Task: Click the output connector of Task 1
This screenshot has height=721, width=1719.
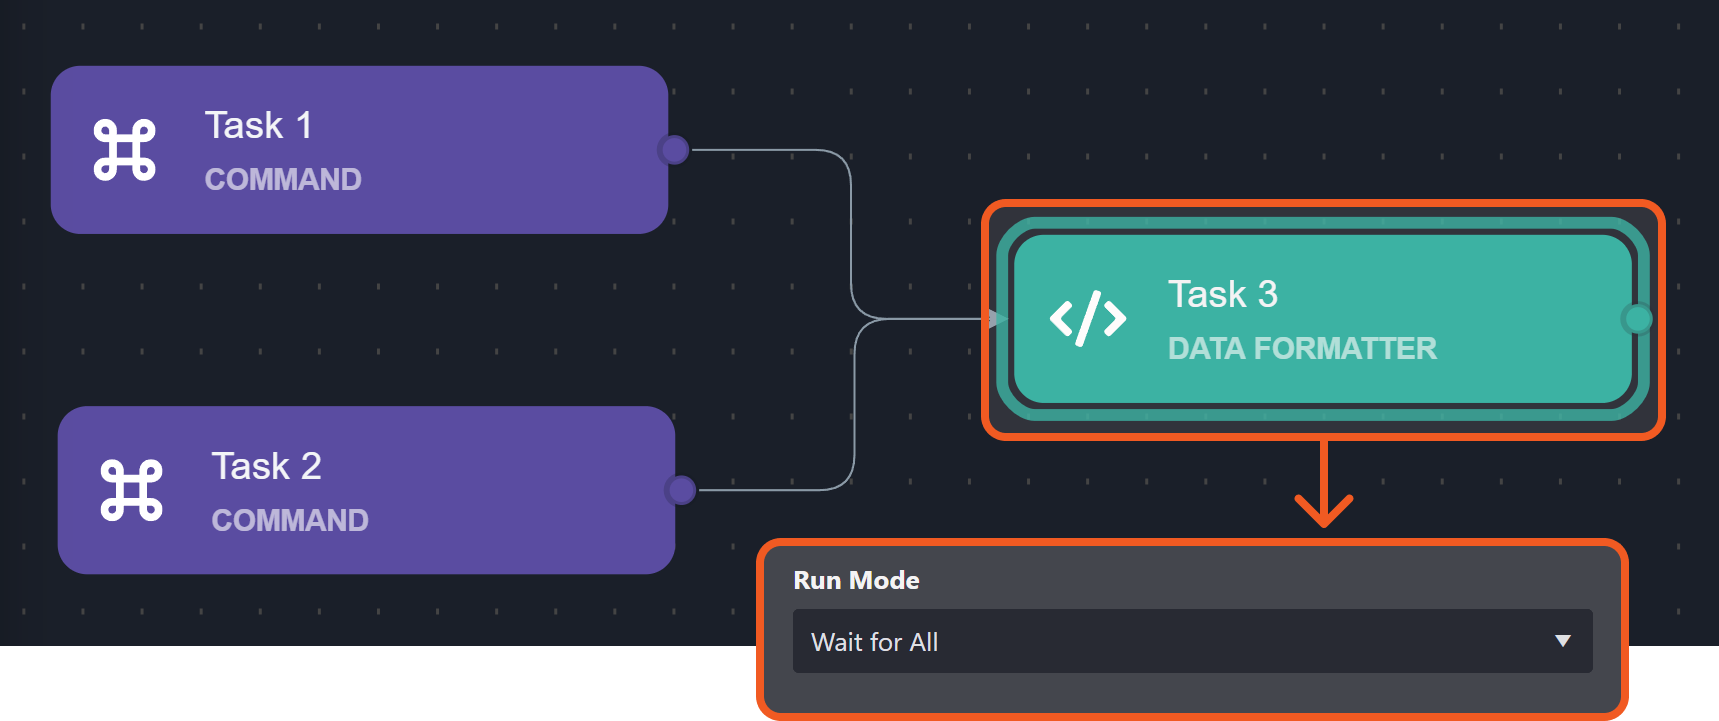Action: point(674,150)
